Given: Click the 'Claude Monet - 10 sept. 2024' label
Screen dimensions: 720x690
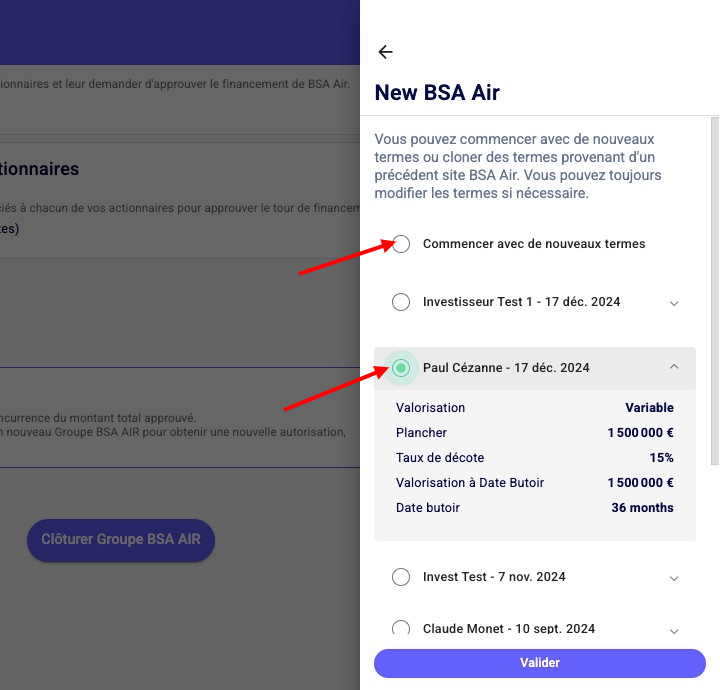Looking at the screenshot, I should point(509,629).
